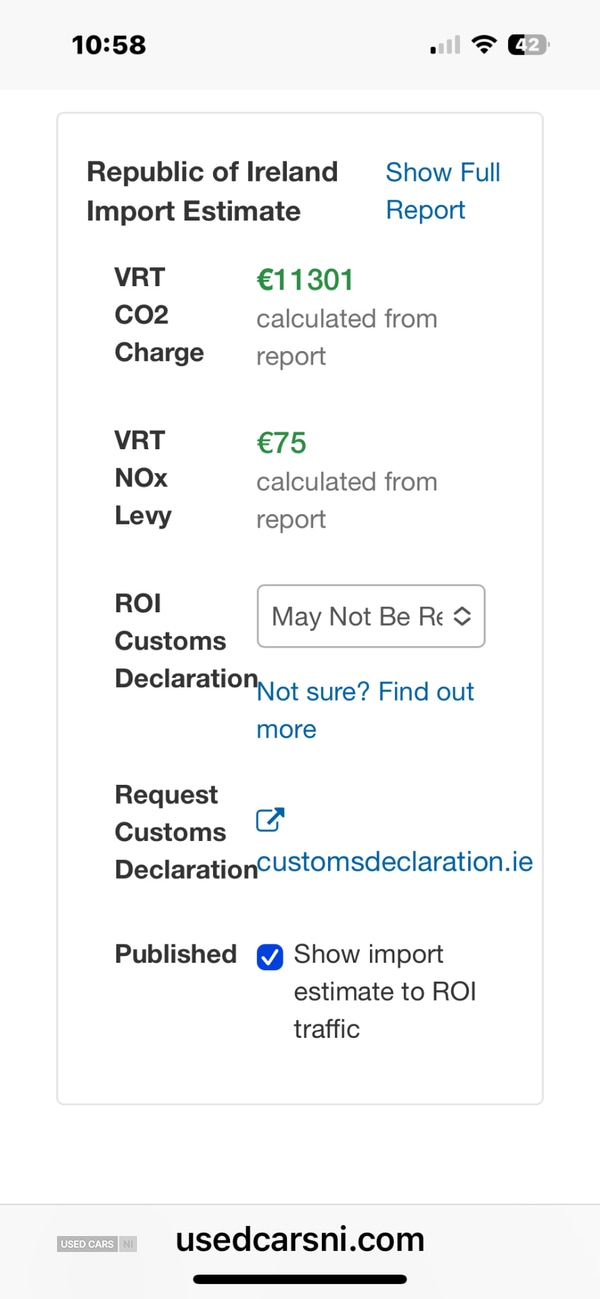Viewport: 600px width, 1299px height.
Task: Click the Republic of Ireland Import Estimate heading
Action: [212, 191]
